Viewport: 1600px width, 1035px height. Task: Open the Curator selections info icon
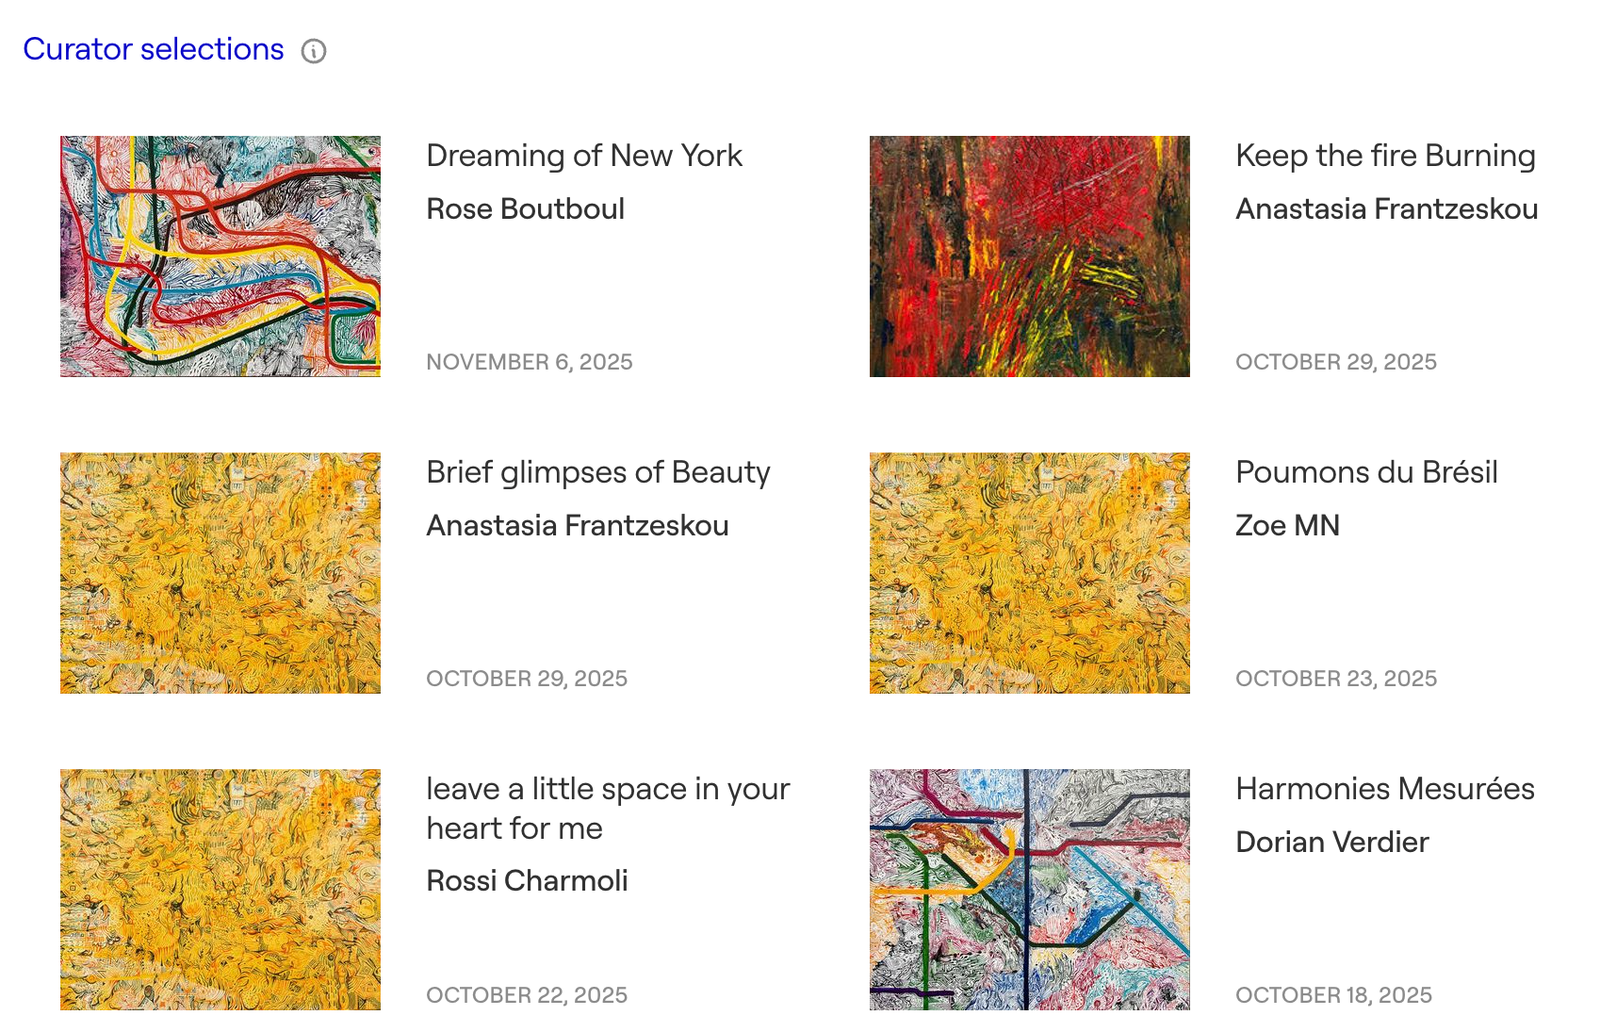pos(315,51)
